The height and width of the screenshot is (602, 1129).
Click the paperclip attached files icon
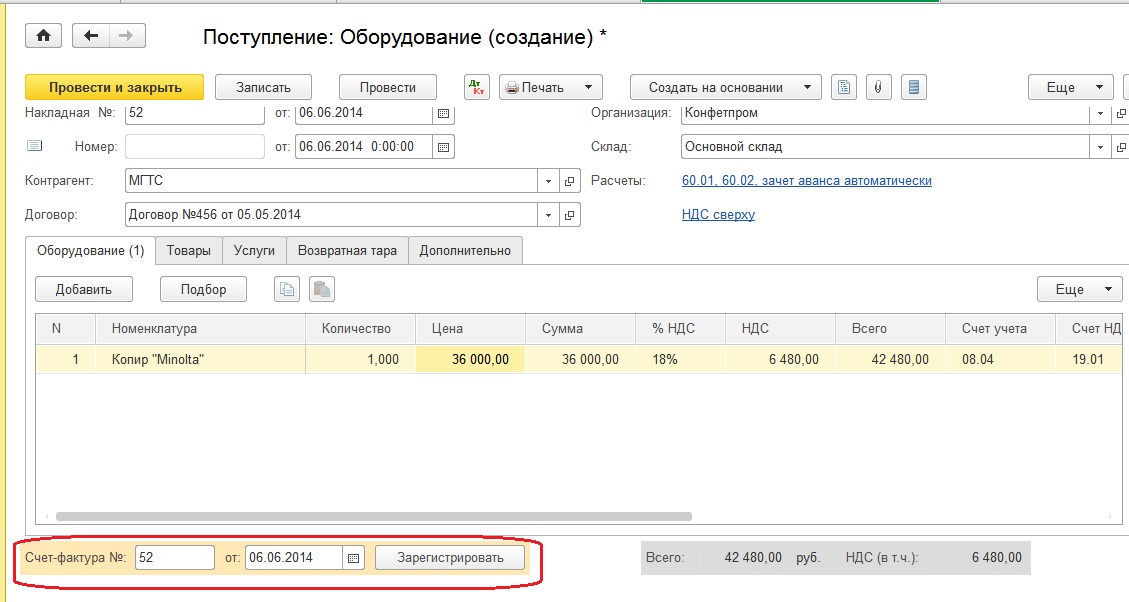(877, 87)
